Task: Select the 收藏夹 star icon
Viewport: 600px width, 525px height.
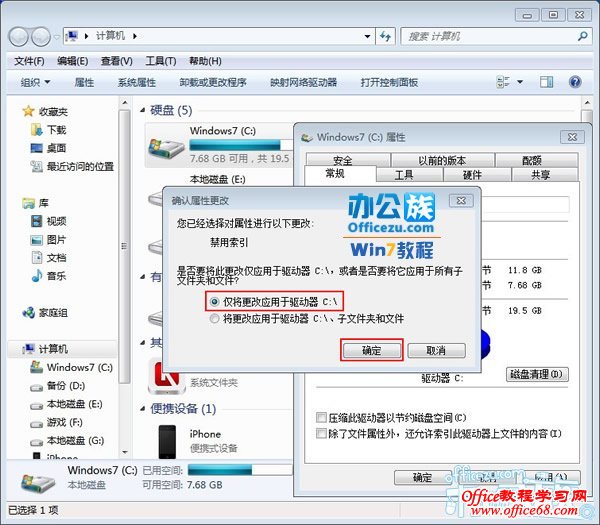Action: tap(28, 111)
